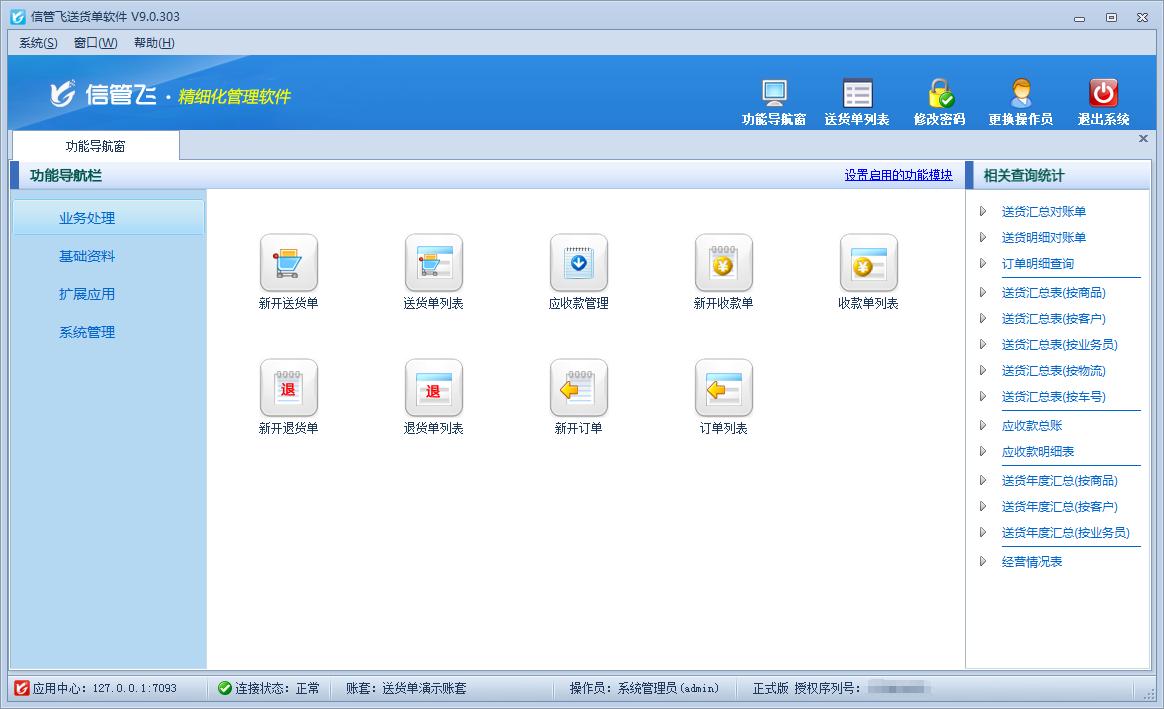This screenshot has height=709, width=1164.
Task: Open 送货汇总表(按业务员) link
Action: [1059, 344]
